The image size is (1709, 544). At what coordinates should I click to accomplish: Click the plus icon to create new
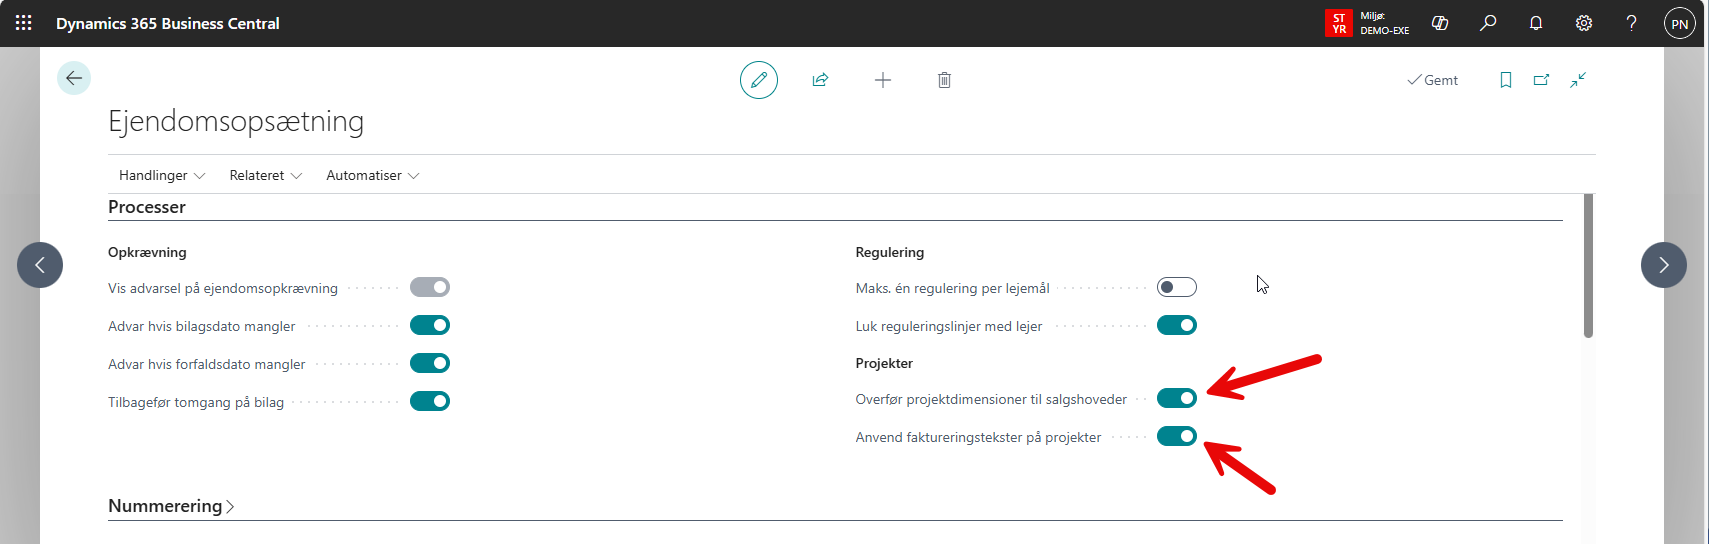coord(883,80)
